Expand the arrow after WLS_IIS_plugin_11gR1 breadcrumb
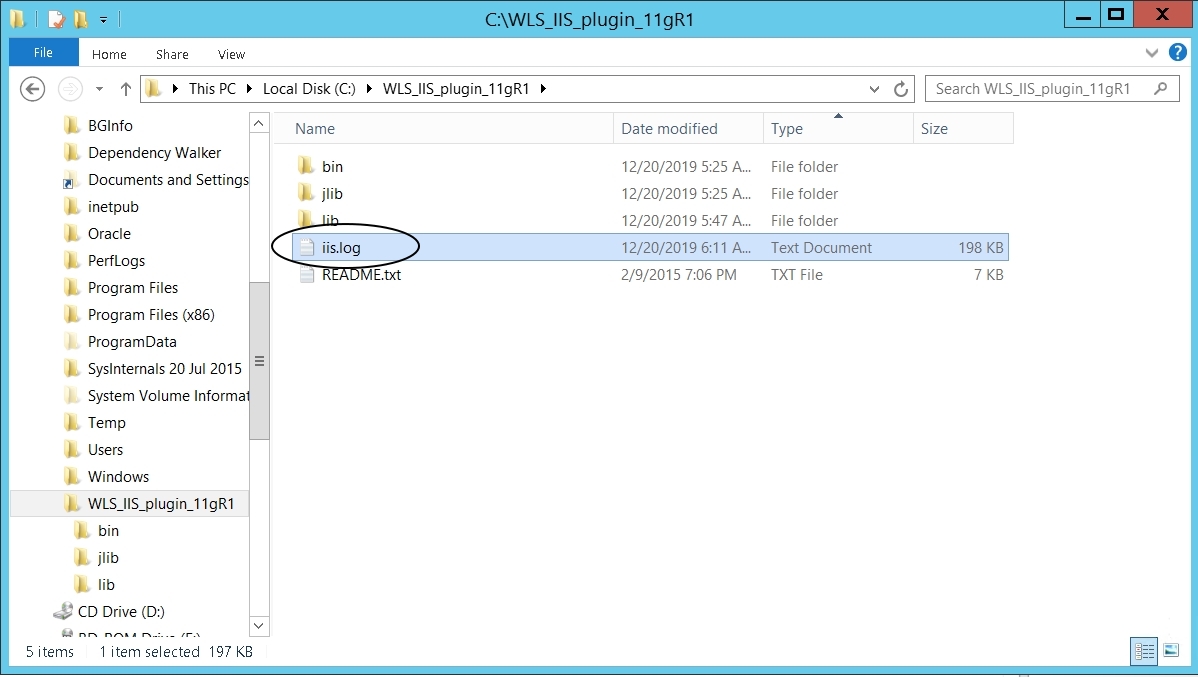The width and height of the screenshot is (1198, 677). [543, 89]
